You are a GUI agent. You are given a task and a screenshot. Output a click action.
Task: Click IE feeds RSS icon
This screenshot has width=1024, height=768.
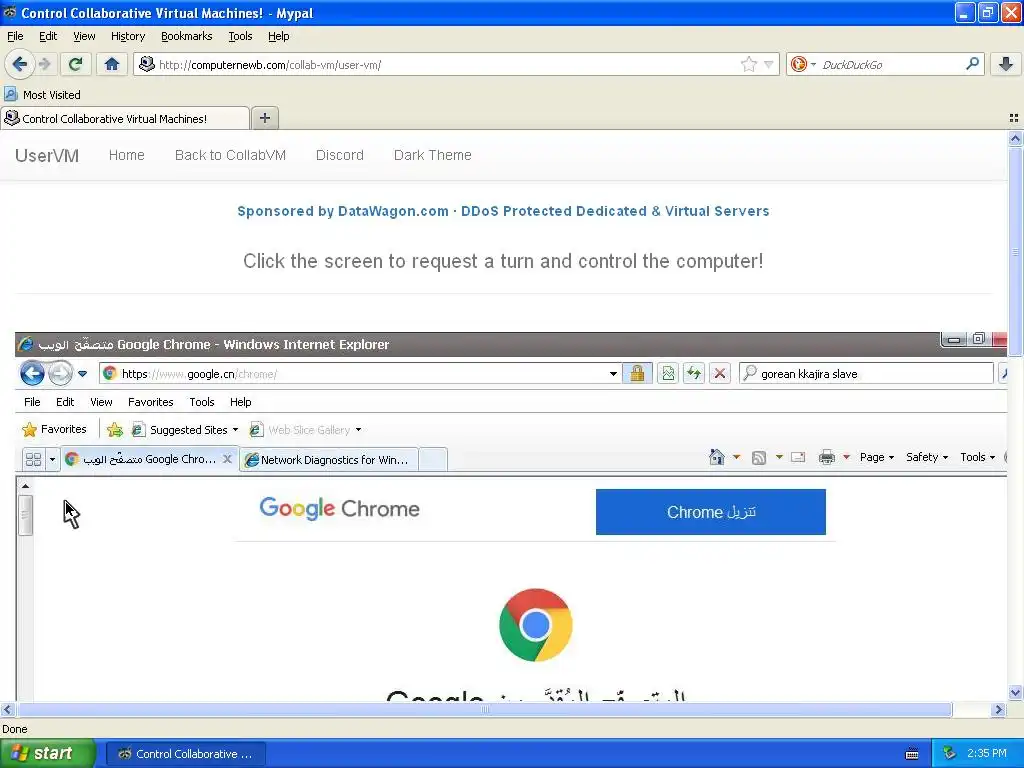[759, 458]
